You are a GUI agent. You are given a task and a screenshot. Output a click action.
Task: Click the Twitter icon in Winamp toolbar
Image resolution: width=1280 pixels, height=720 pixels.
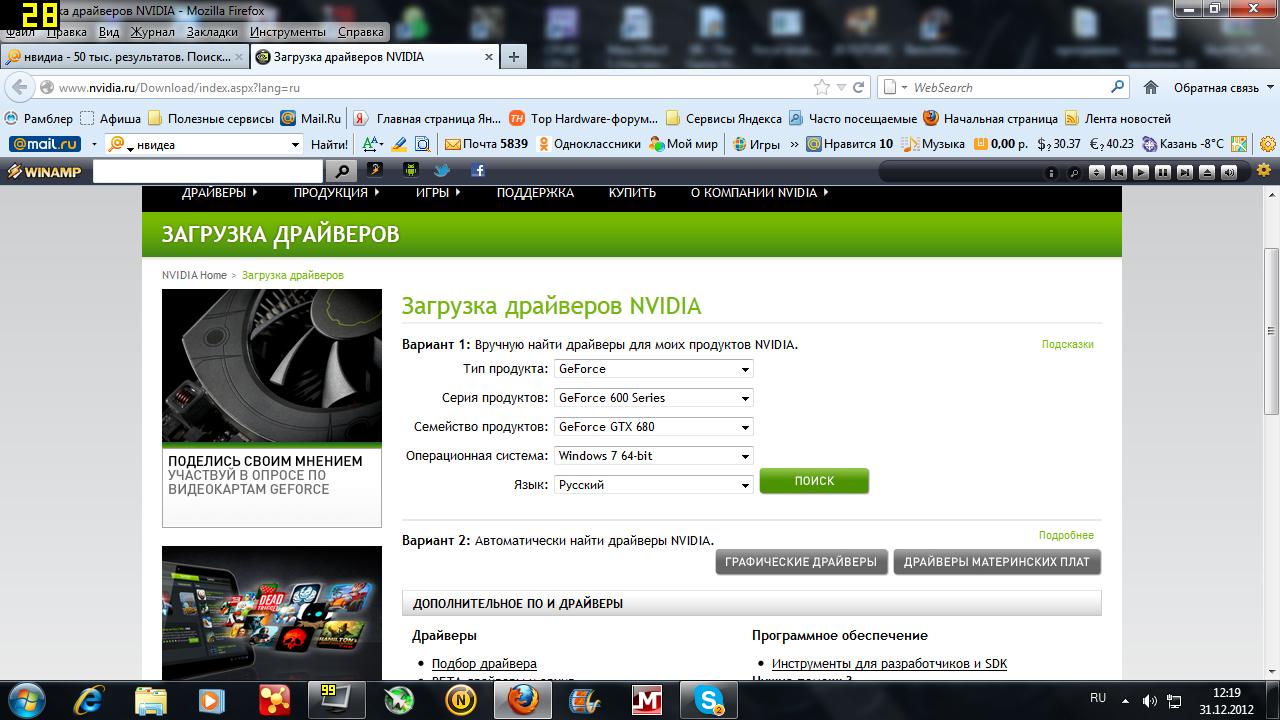coord(441,170)
